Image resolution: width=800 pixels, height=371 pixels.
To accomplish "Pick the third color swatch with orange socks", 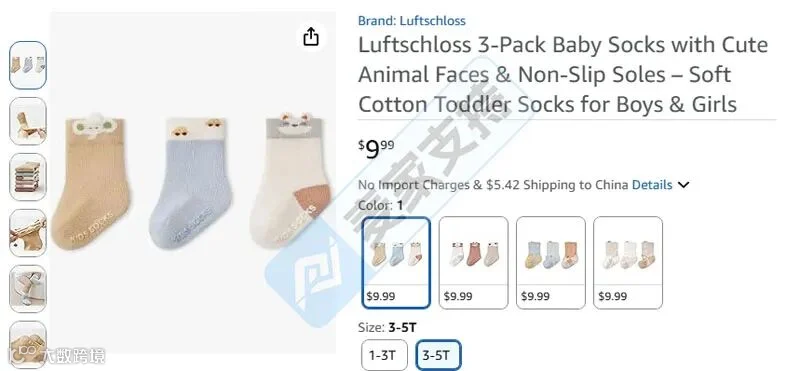I will [x=551, y=263].
